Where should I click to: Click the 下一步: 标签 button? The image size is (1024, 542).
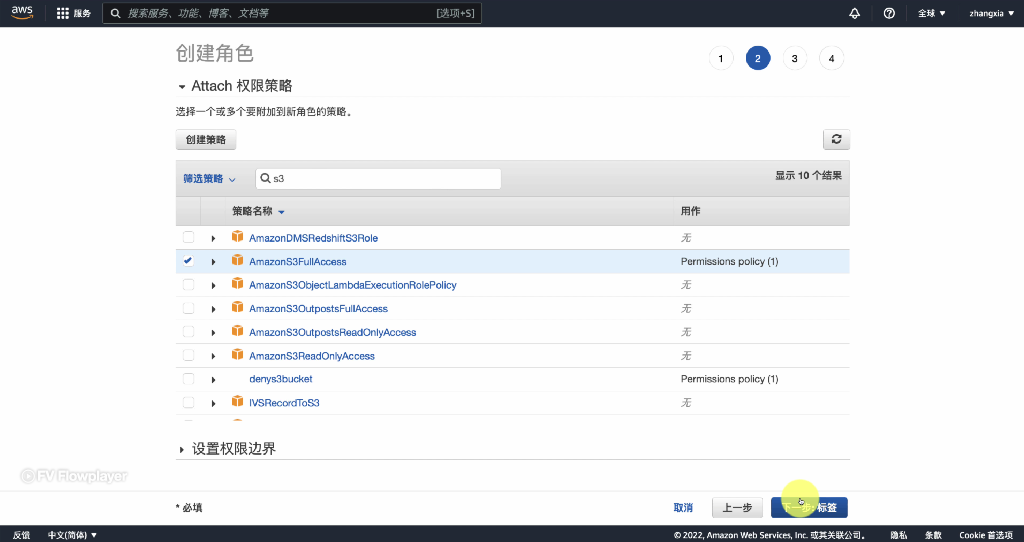[809, 507]
